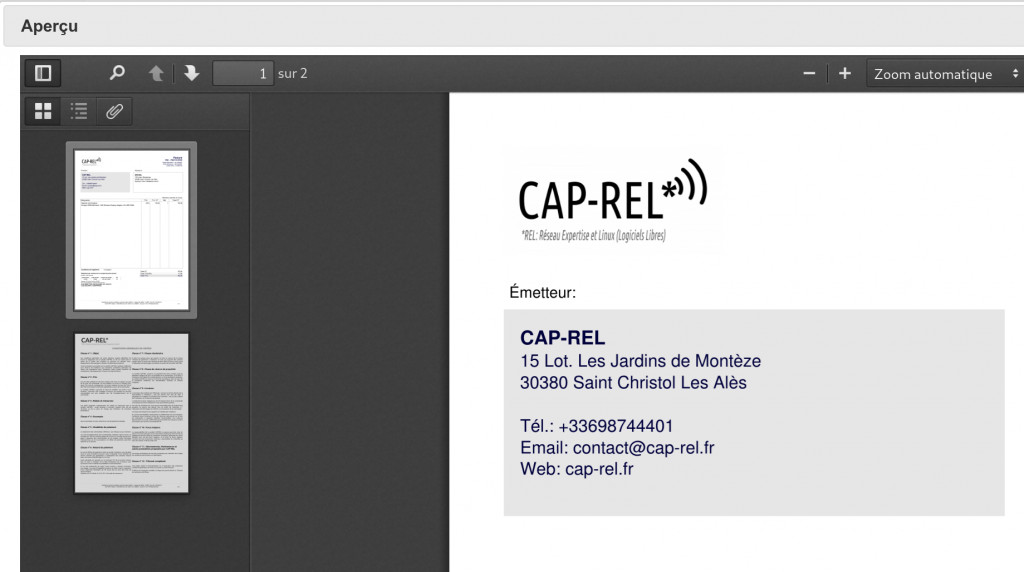Show attachments paperclip view

tap(114, 111)
